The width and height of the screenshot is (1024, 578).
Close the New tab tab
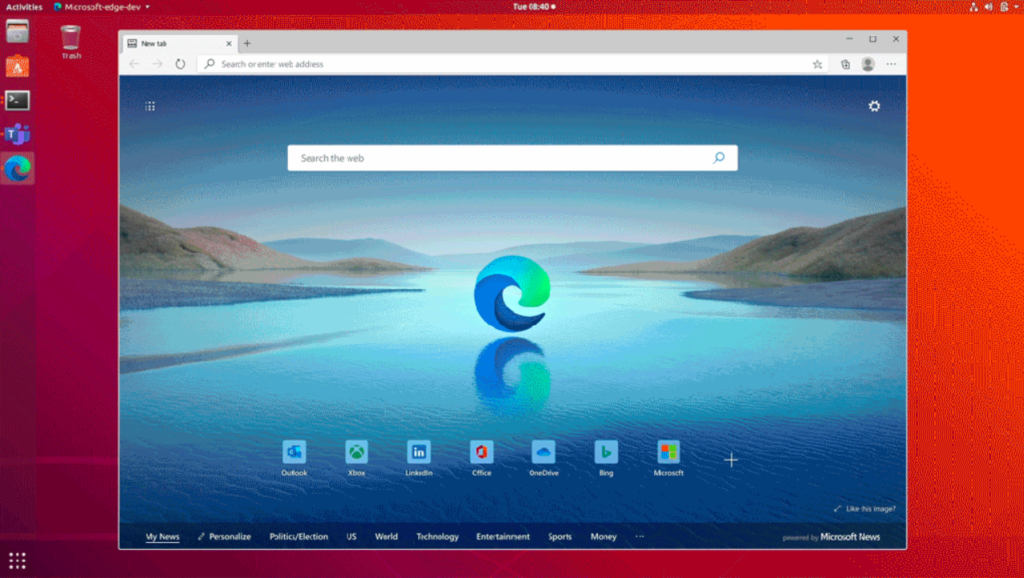[229, 43]
